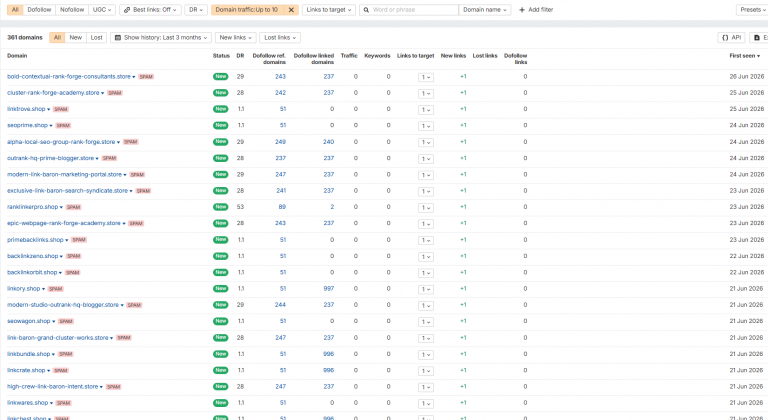Click linked domains value 240 for alpha-local-seo-group row

point(329,142)
